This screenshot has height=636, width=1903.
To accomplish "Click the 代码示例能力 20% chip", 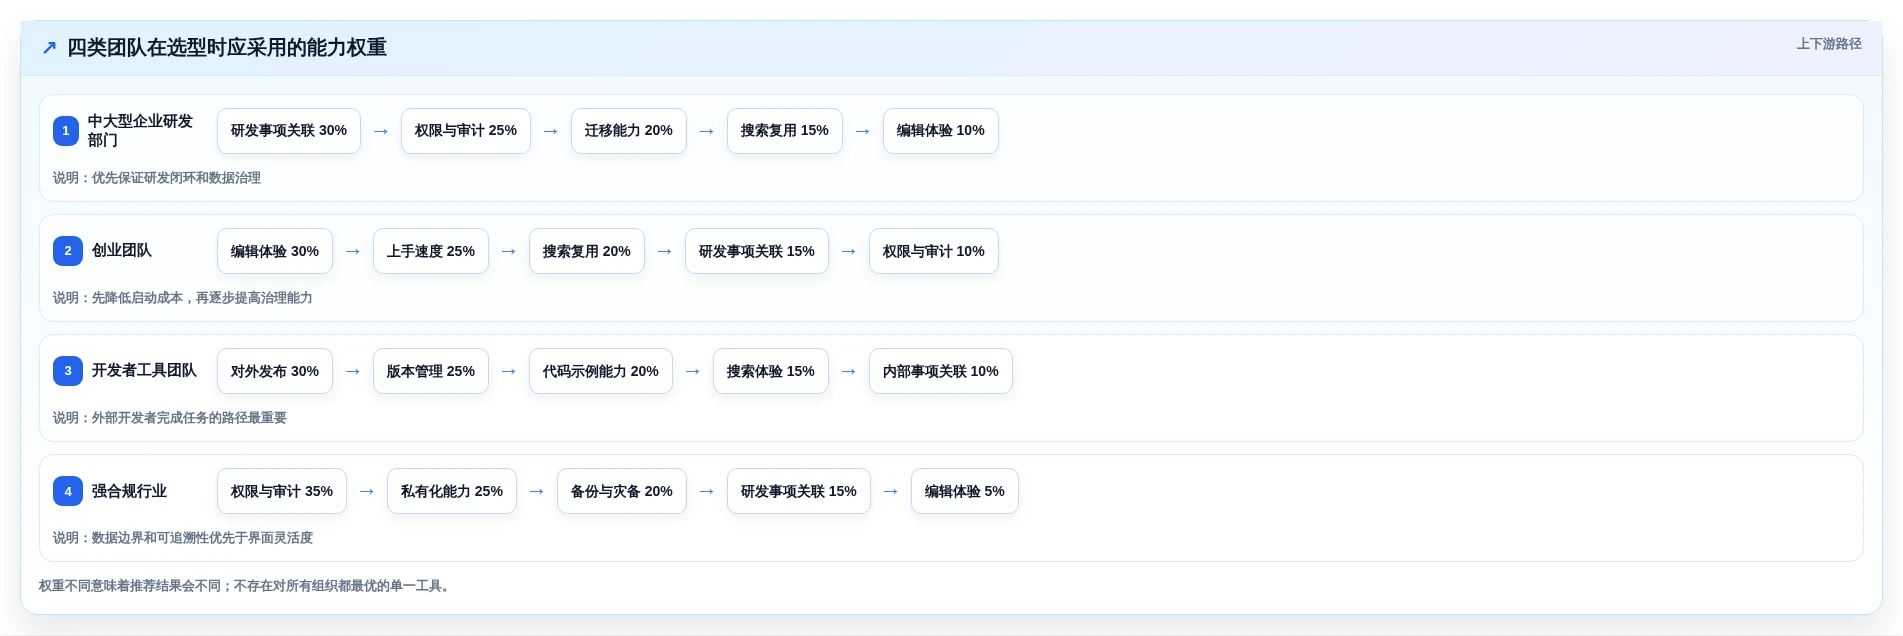I will click(x=601, y=371).
